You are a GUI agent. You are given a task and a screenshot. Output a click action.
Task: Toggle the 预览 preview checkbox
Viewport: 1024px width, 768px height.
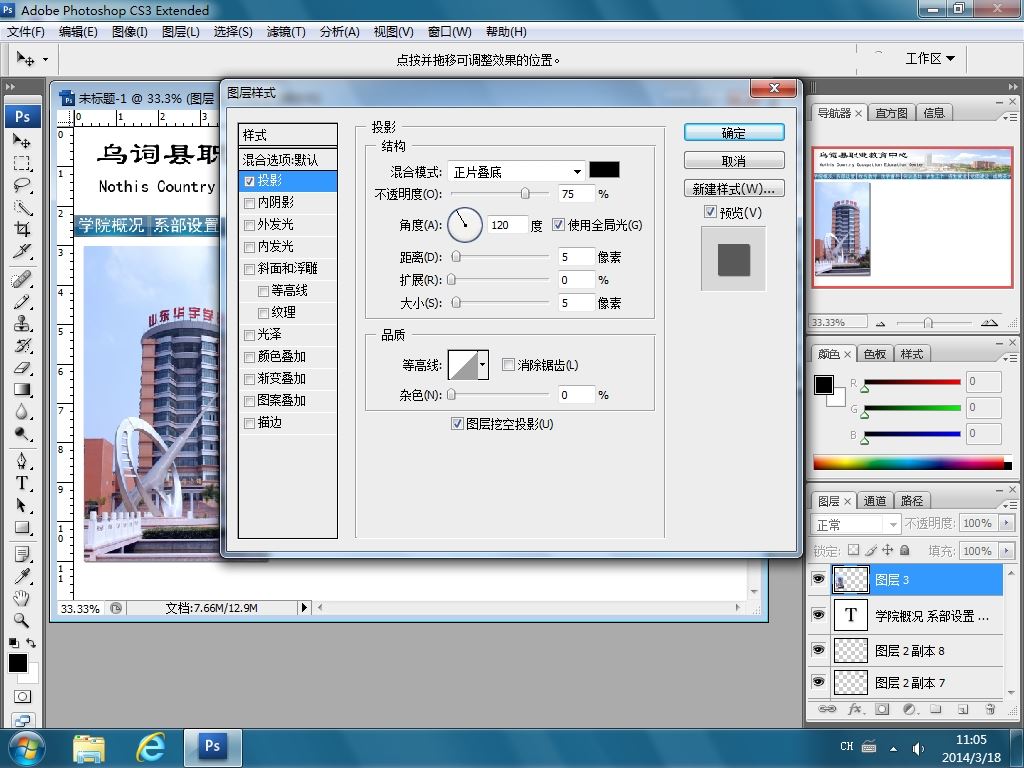pos(711,212)
